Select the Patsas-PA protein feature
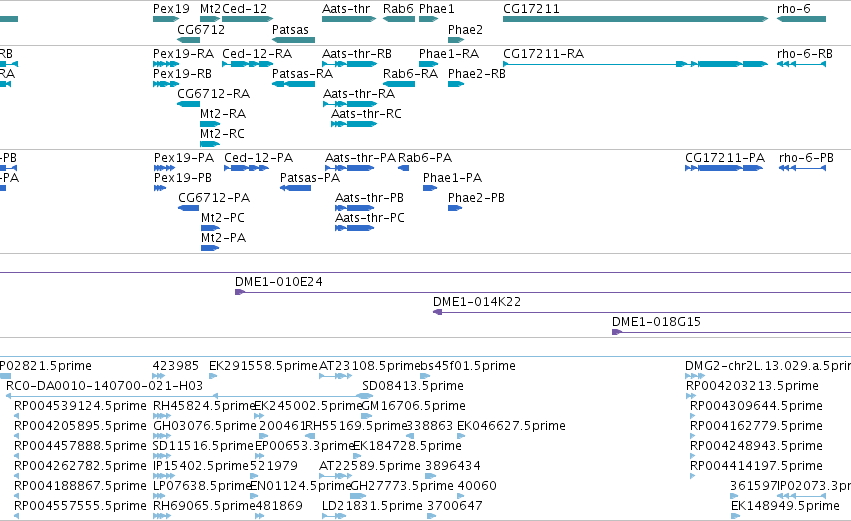This screenshot has height=521, width=851. click(295, 188)
